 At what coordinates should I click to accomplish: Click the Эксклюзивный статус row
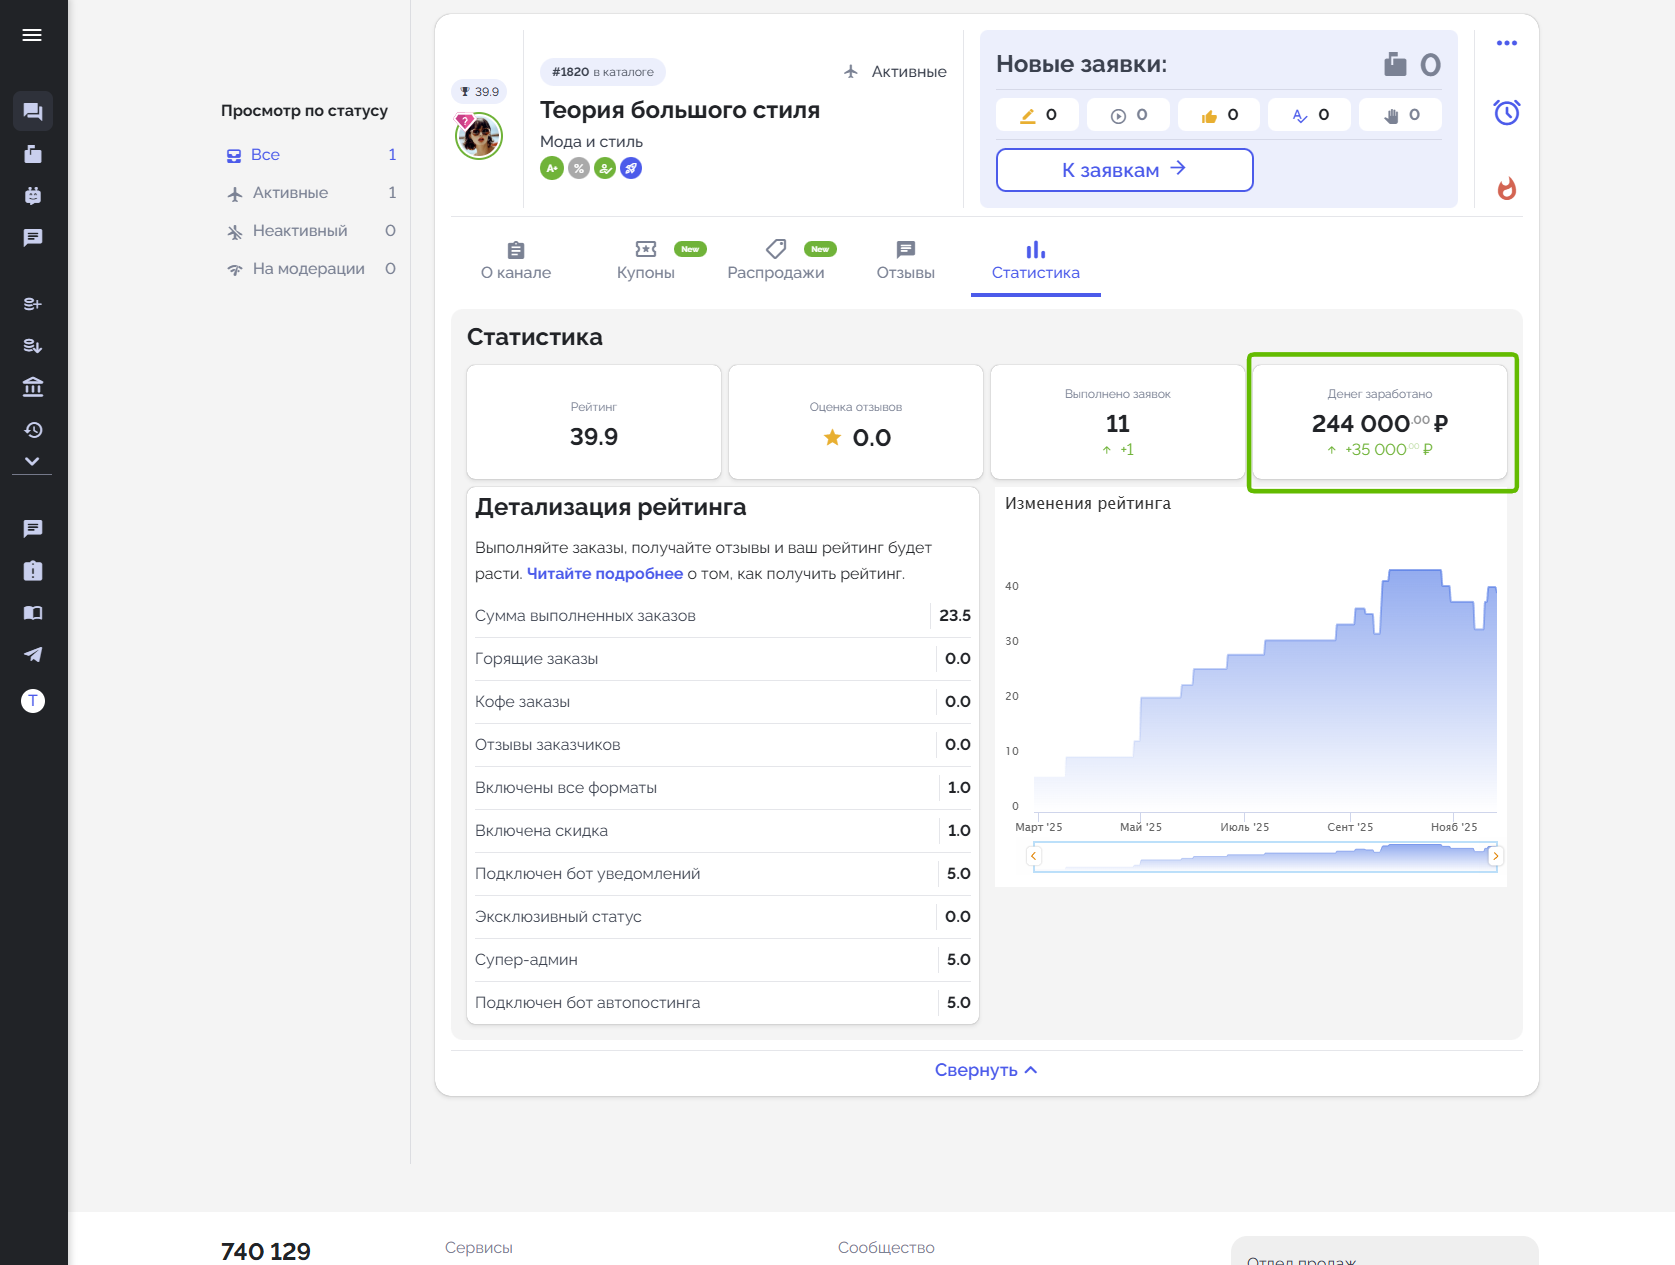tap(723, 917)
